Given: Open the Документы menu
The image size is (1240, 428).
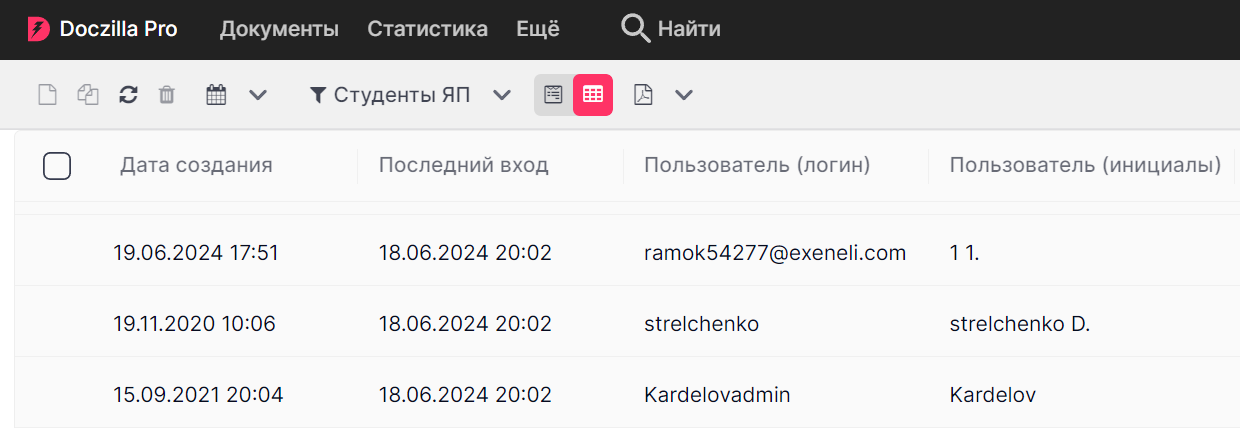Looking at the screenshot, I should pyautogui.click(x=279, y=29).
